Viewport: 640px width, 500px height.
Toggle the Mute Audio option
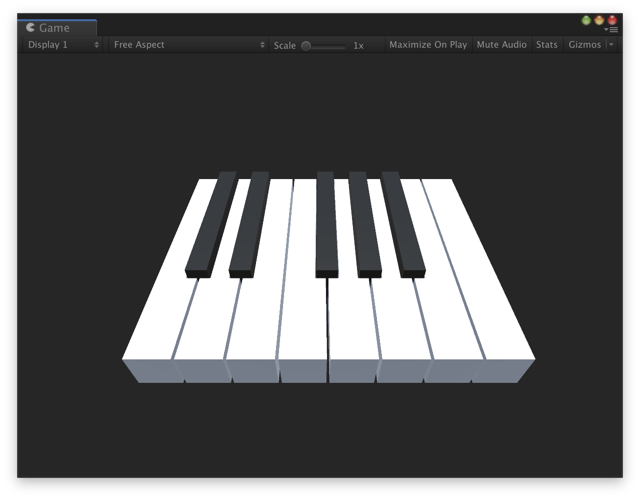501,45
